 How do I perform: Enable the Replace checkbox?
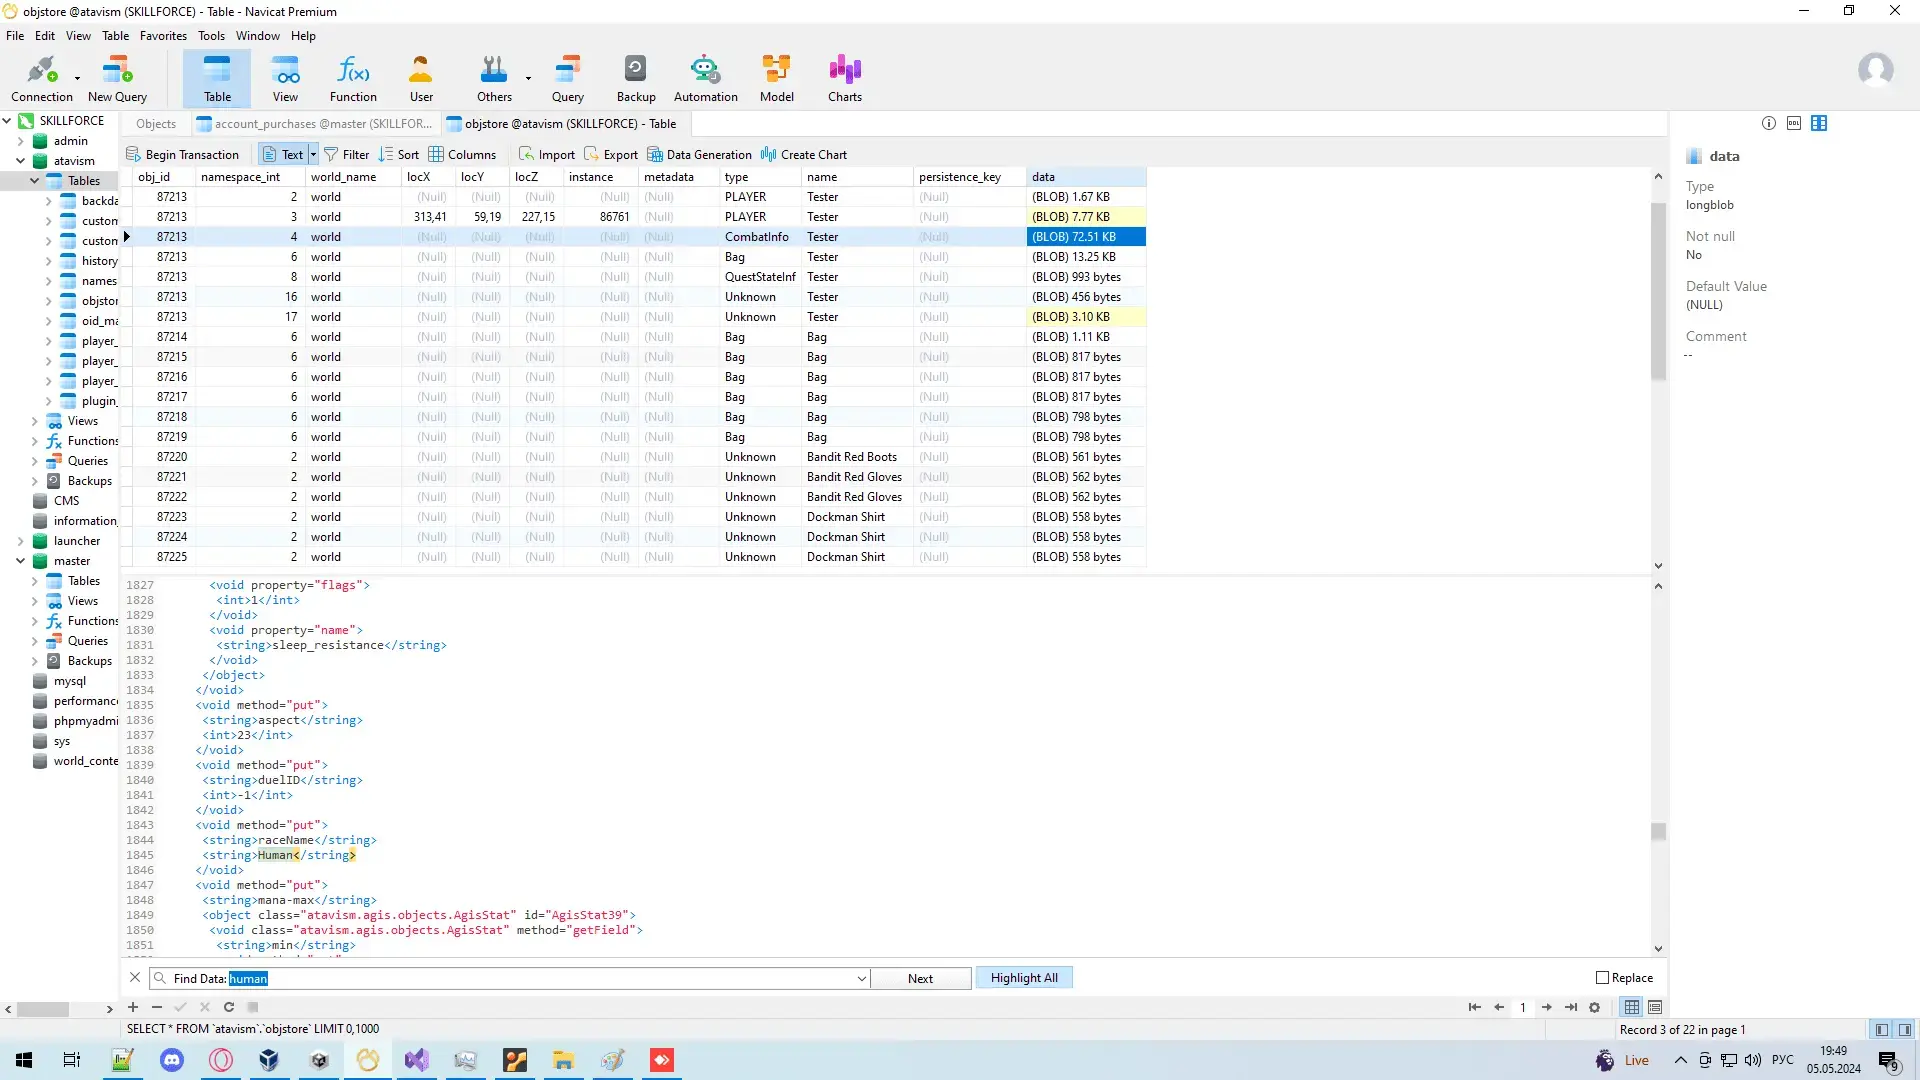click(x=1602, y=977)
